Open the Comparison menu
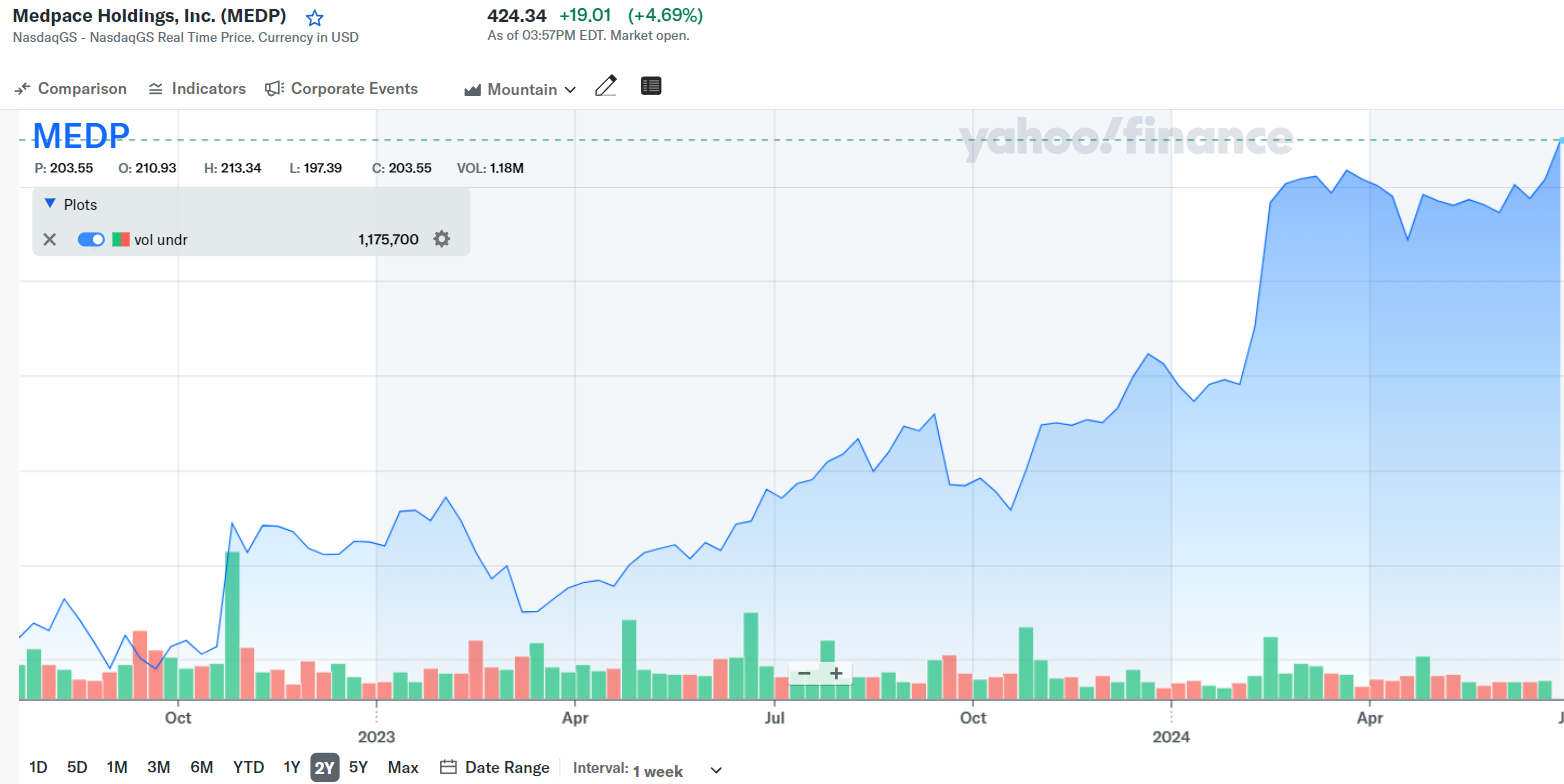 pos(71,89)
